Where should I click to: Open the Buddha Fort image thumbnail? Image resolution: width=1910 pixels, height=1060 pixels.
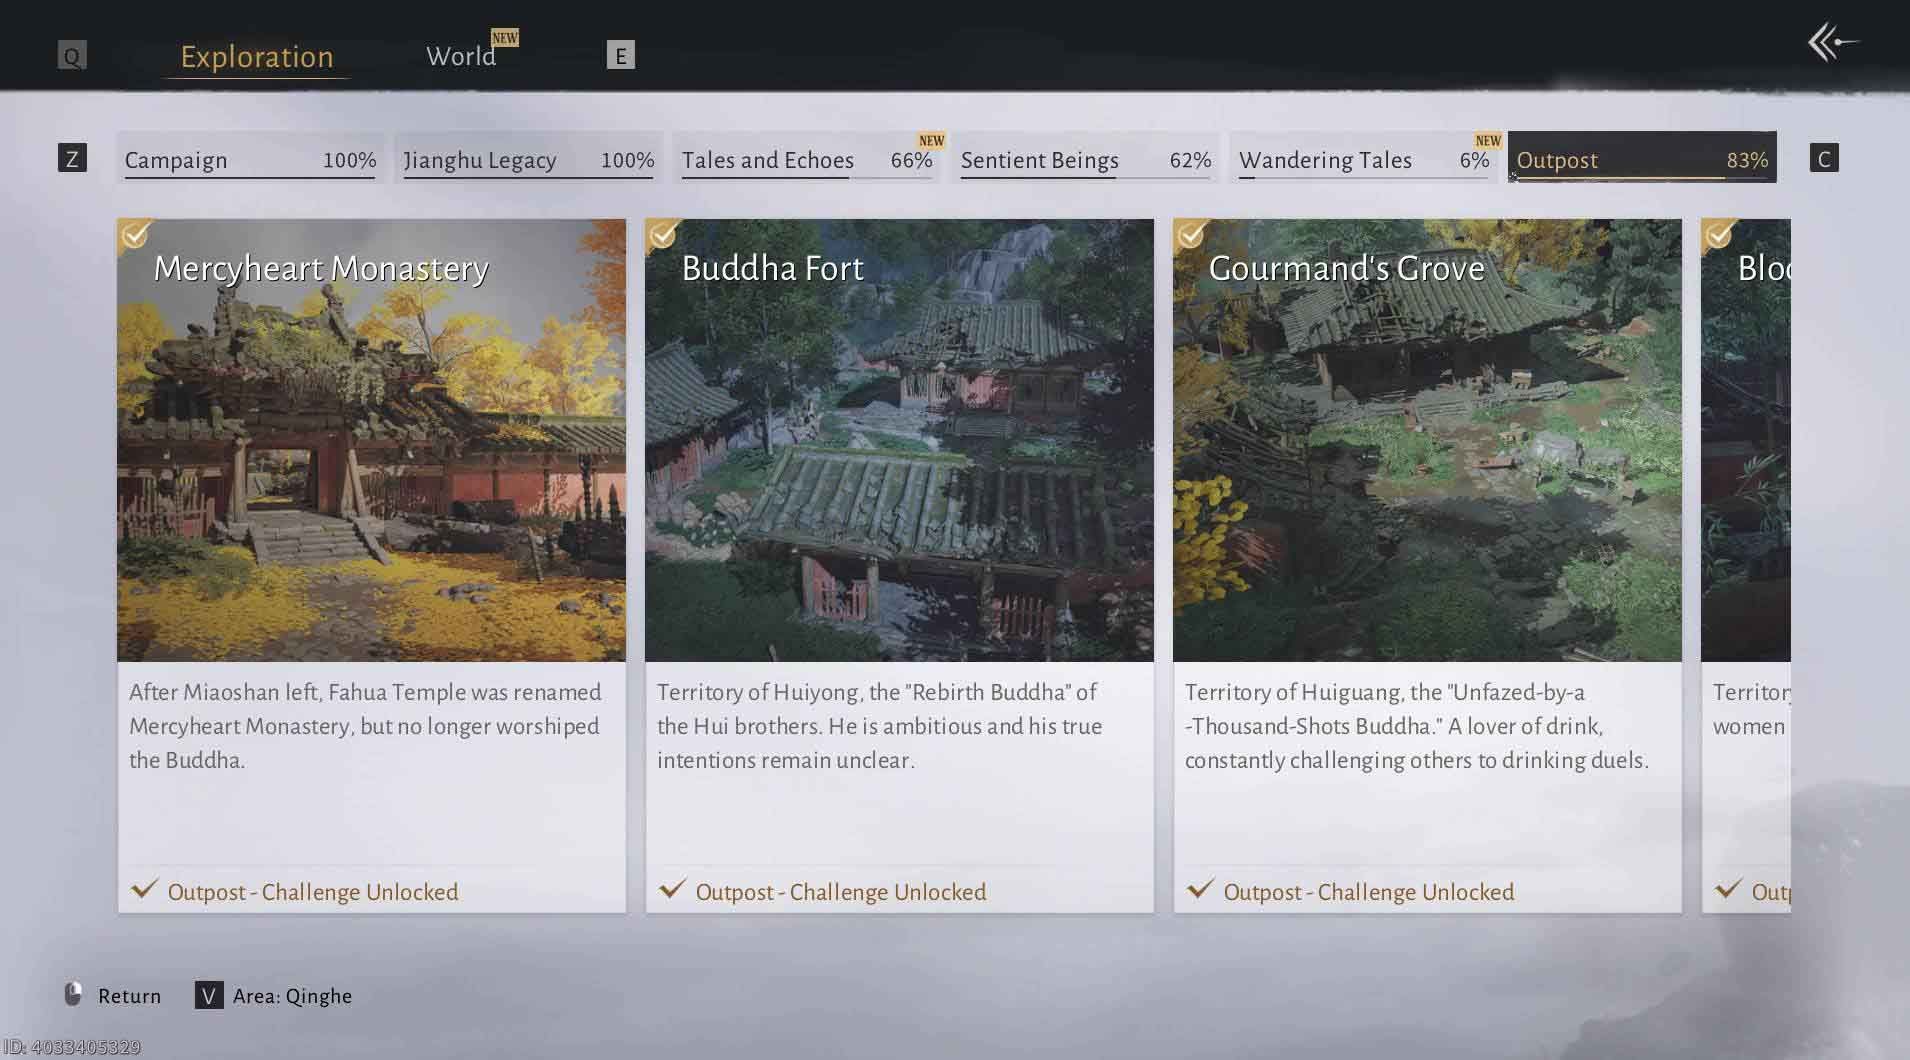(x=900, y=440)
